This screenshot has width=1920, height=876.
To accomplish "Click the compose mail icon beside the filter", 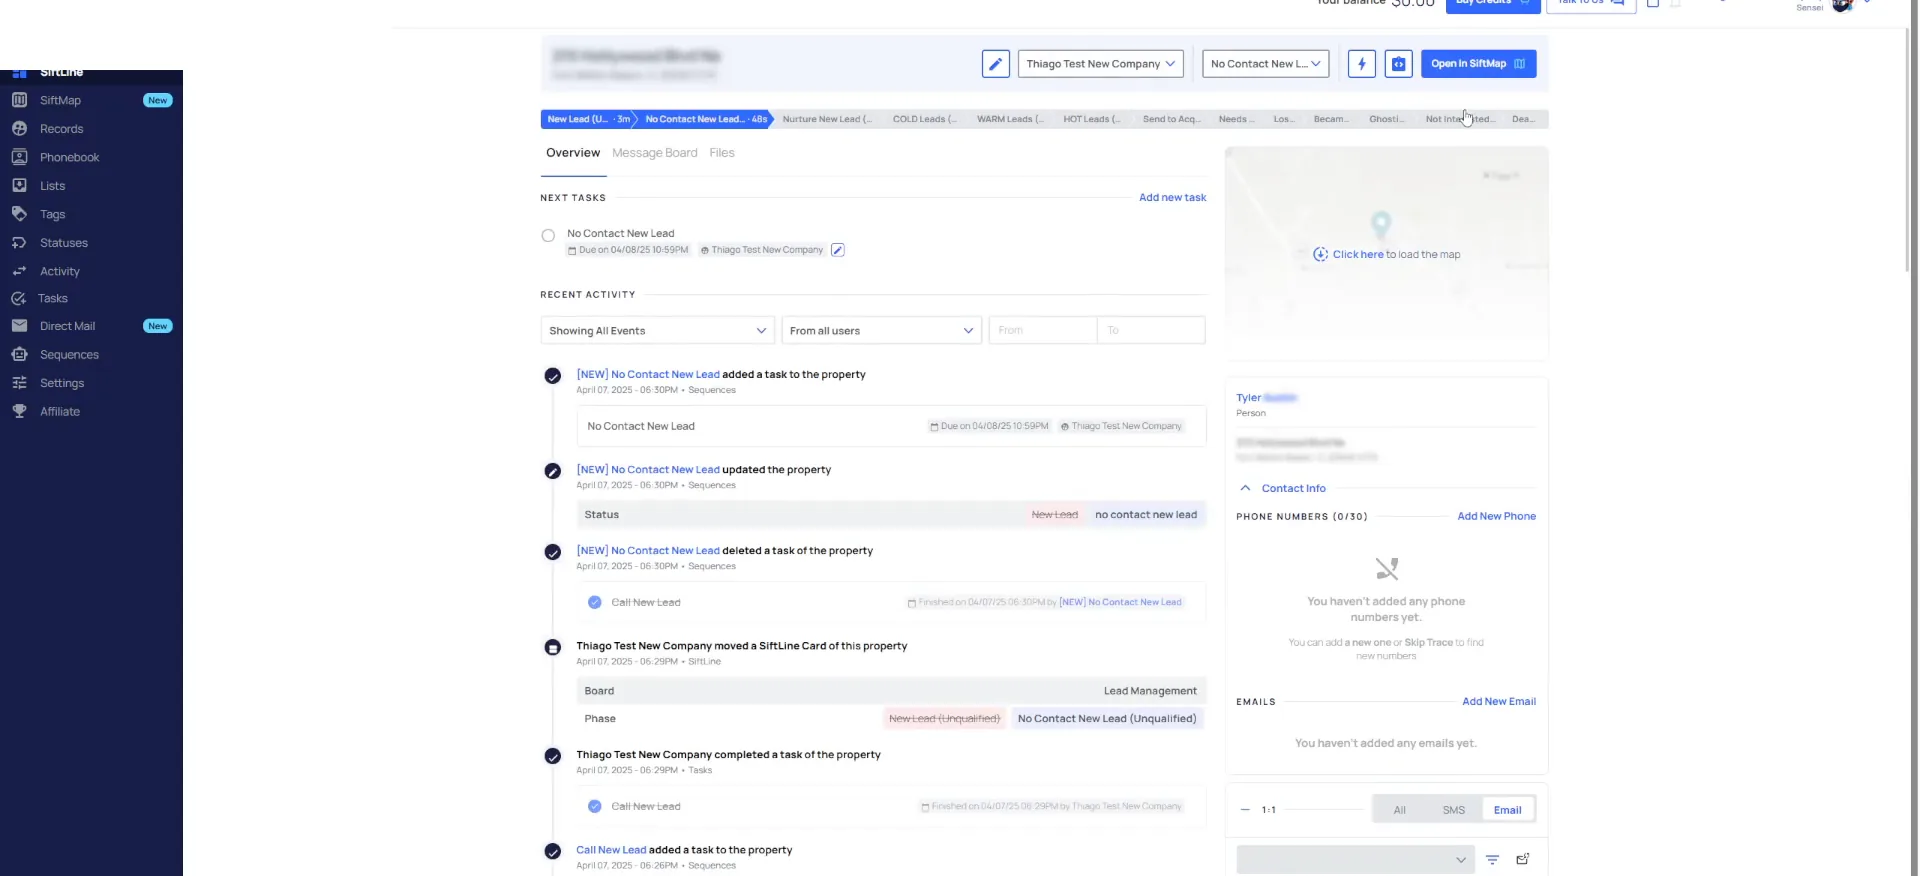I will tap(1523, 859).
